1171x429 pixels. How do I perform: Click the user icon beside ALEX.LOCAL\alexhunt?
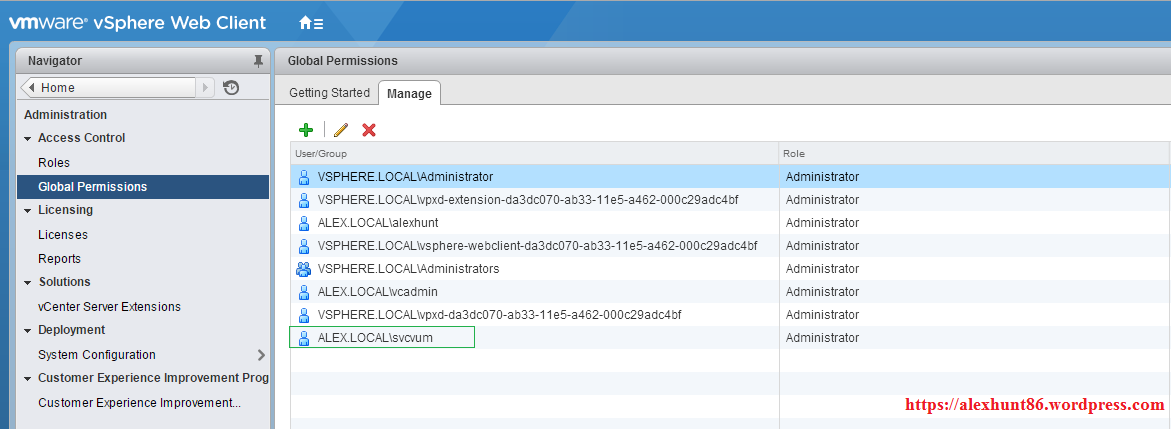(304, 223)
